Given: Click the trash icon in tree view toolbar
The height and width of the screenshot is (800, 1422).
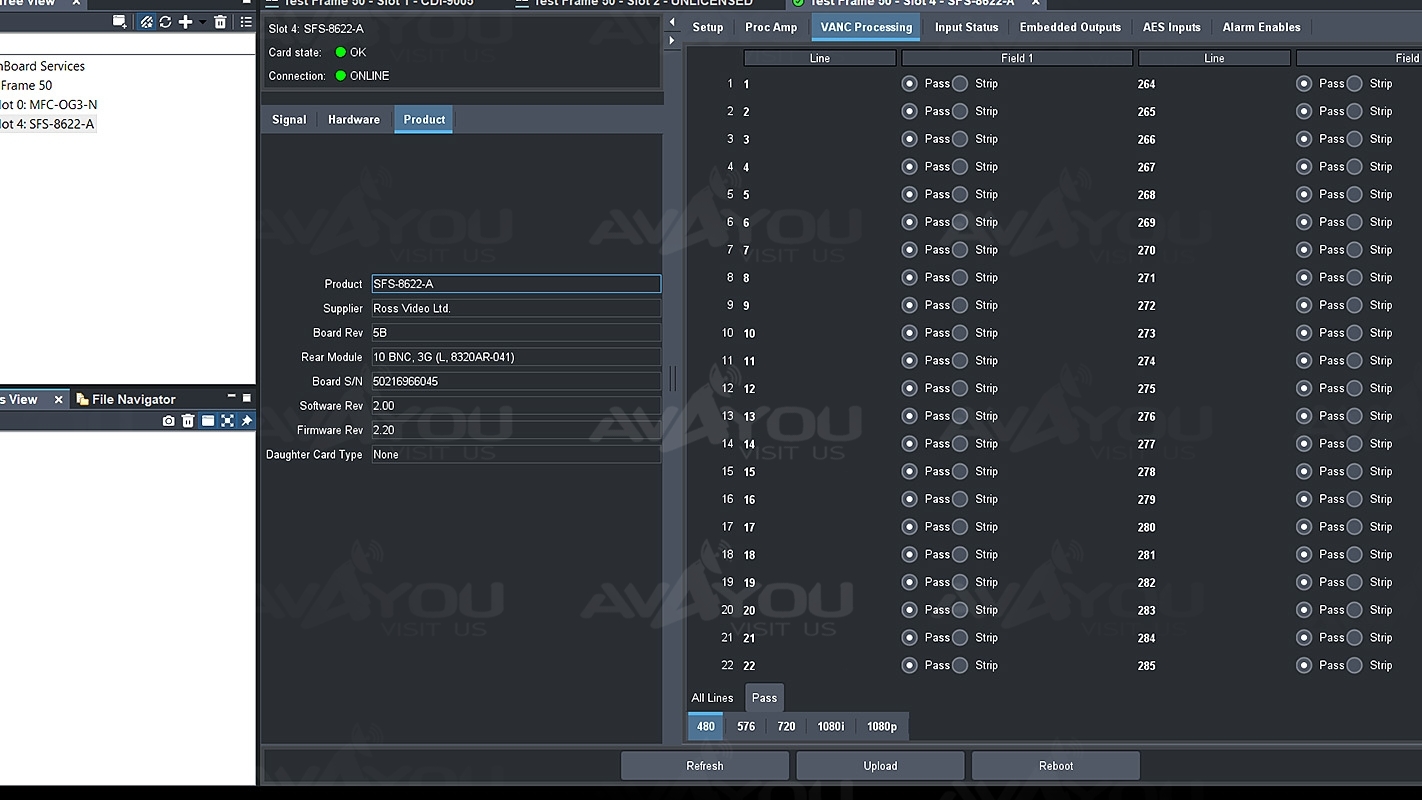Looking at the screenshot, I should tap(220, 22).
